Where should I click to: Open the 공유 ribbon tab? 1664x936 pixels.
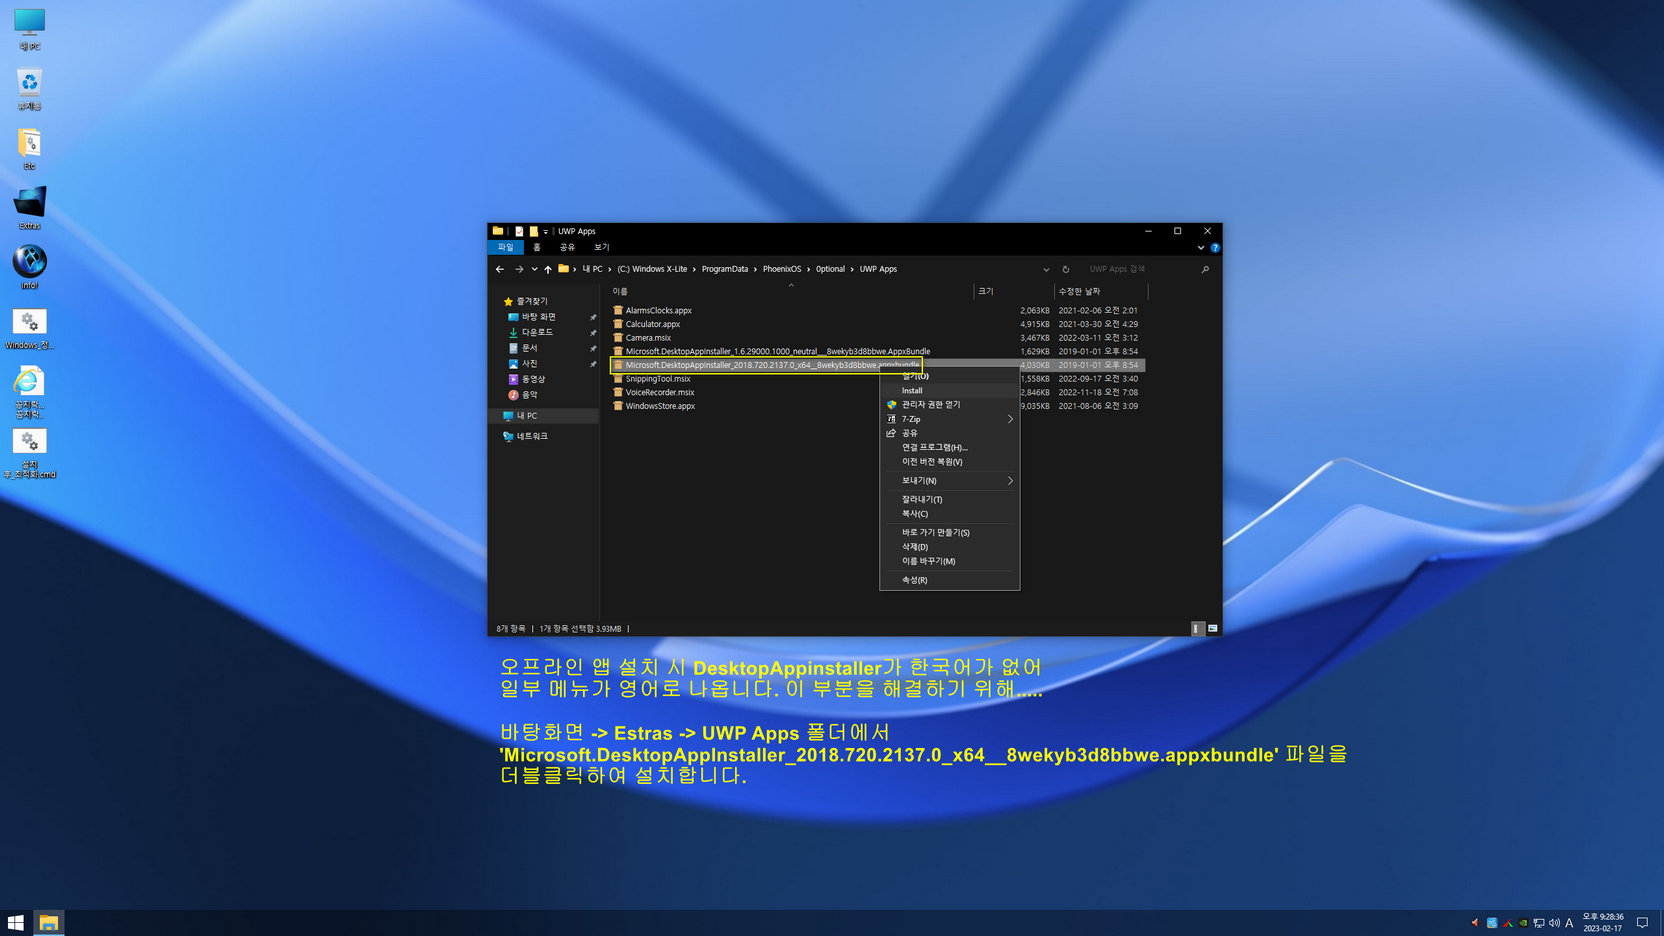pyautogui.click(x=567, y=247)
